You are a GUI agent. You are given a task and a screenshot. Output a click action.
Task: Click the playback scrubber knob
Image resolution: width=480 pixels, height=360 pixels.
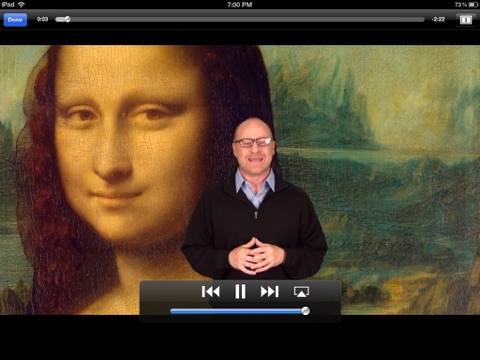pos(67,19)
